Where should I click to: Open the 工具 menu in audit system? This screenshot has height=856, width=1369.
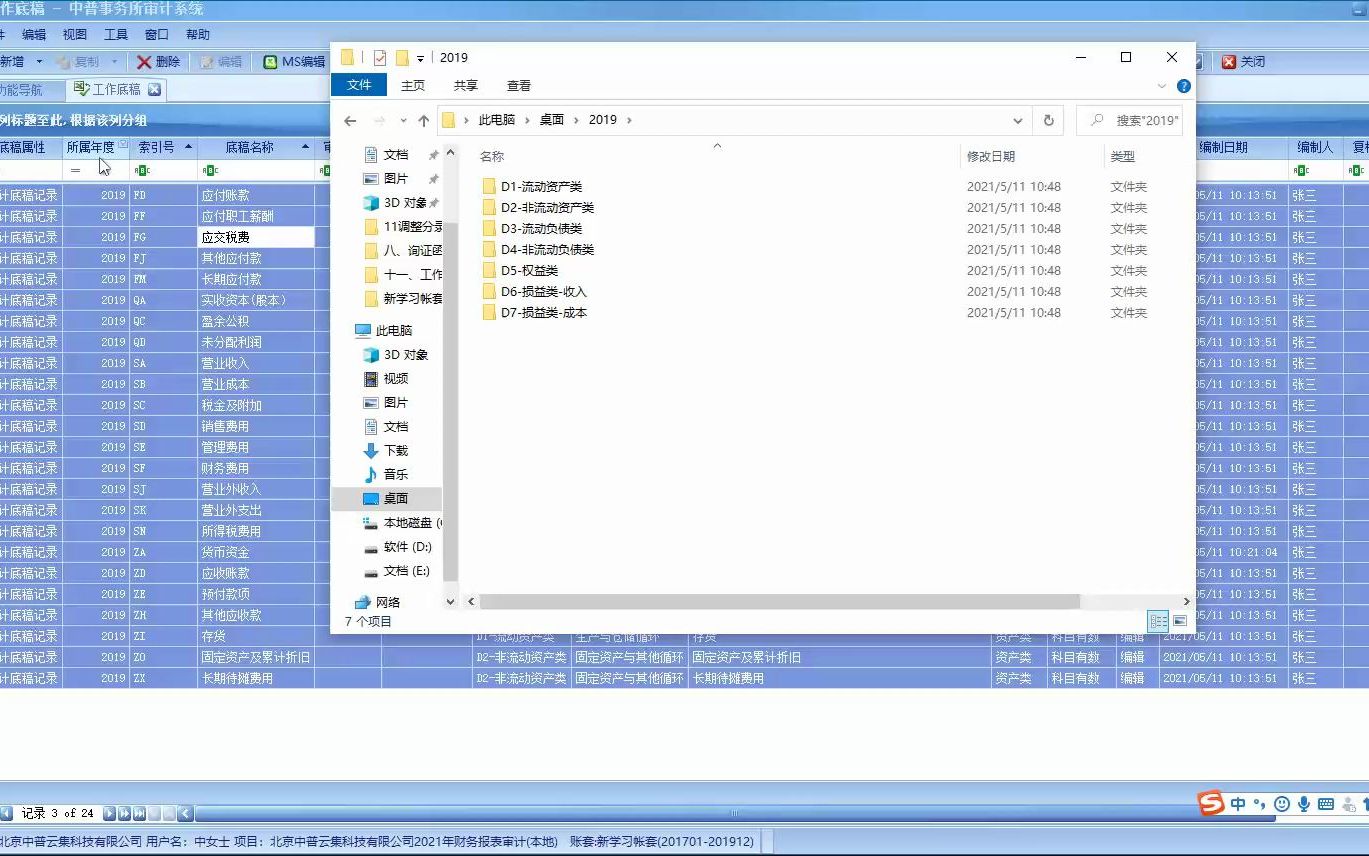click(116, 35)
